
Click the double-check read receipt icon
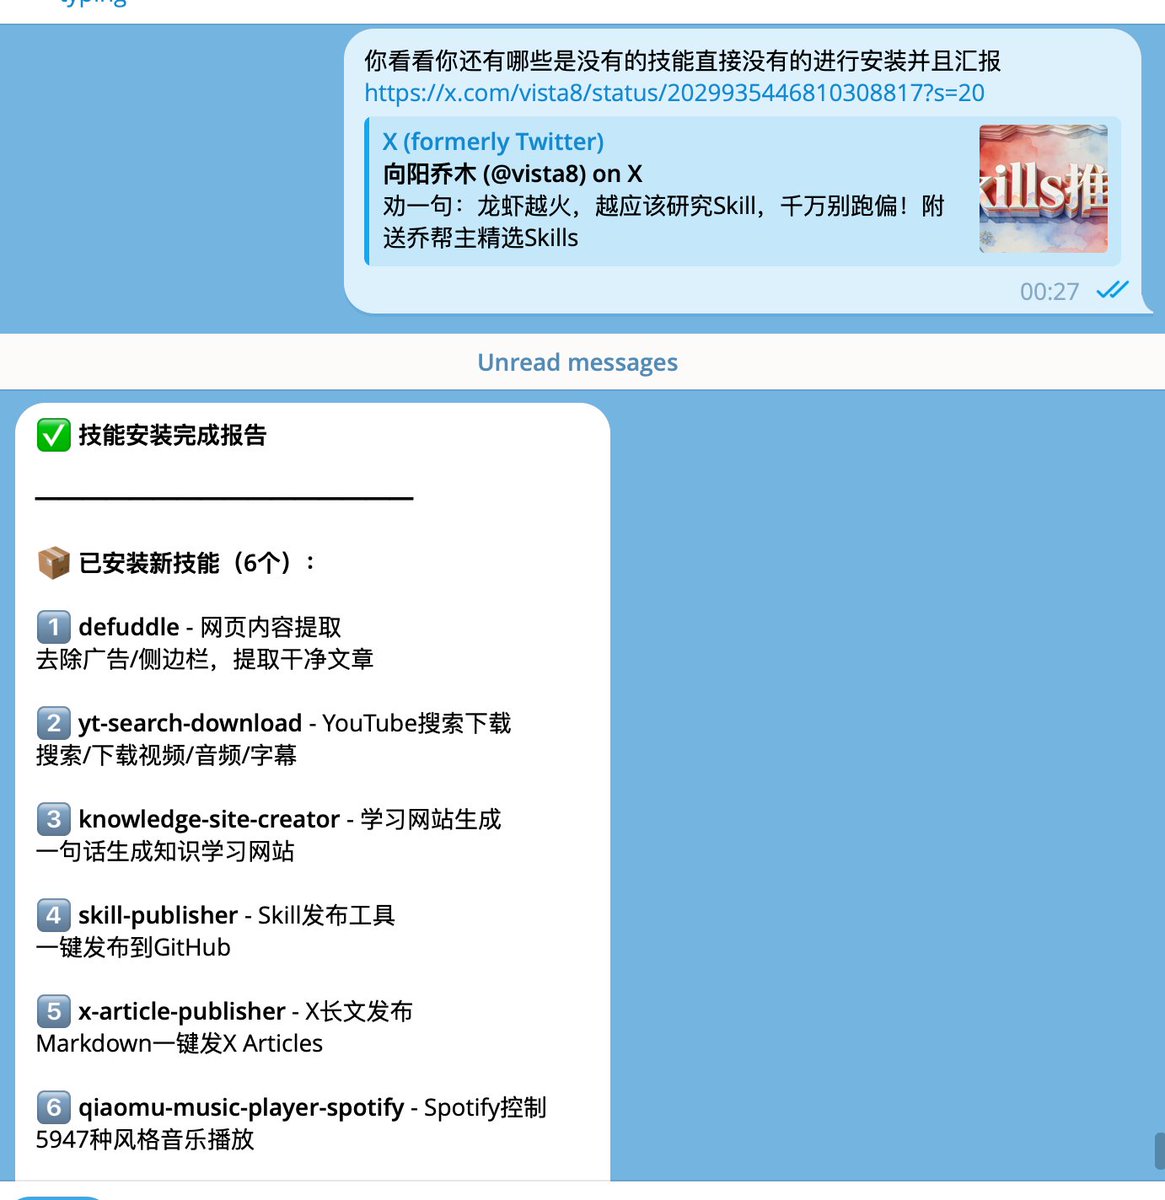point(1112,290)
